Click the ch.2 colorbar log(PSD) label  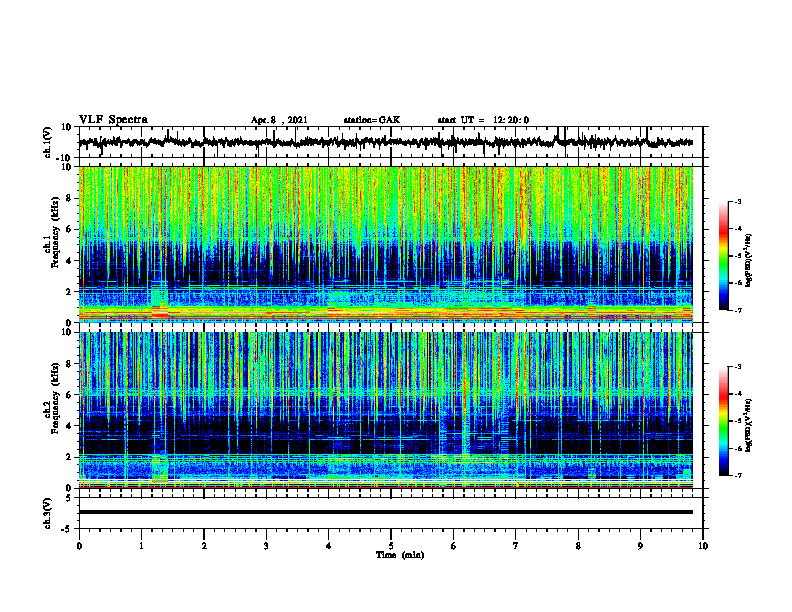[749, 425]
